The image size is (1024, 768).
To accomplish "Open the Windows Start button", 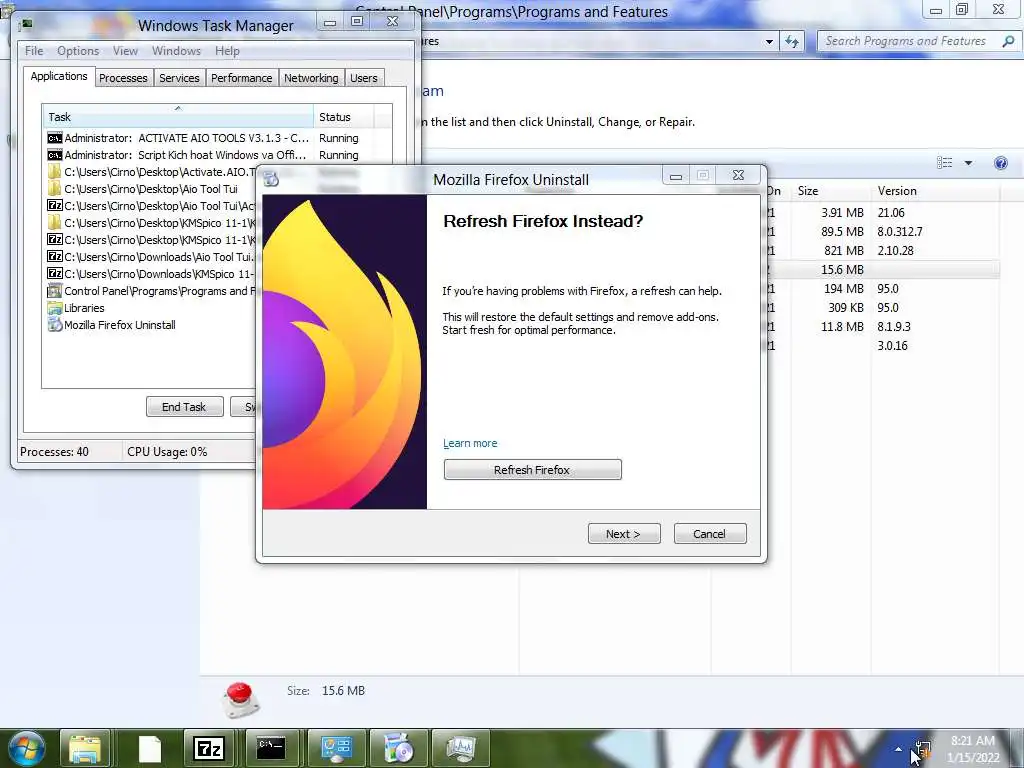I will coord(27,748).
